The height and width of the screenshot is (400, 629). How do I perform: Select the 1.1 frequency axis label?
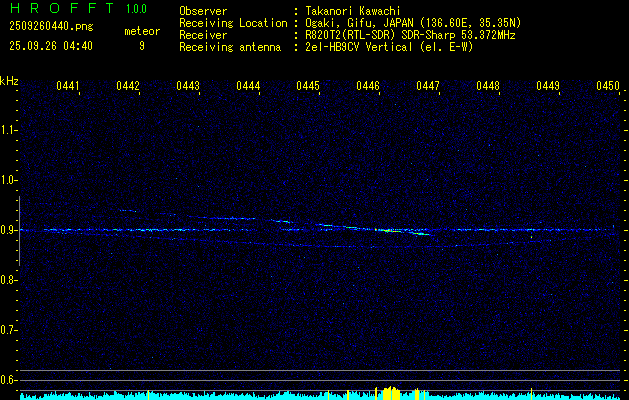(x=9, y=130)
